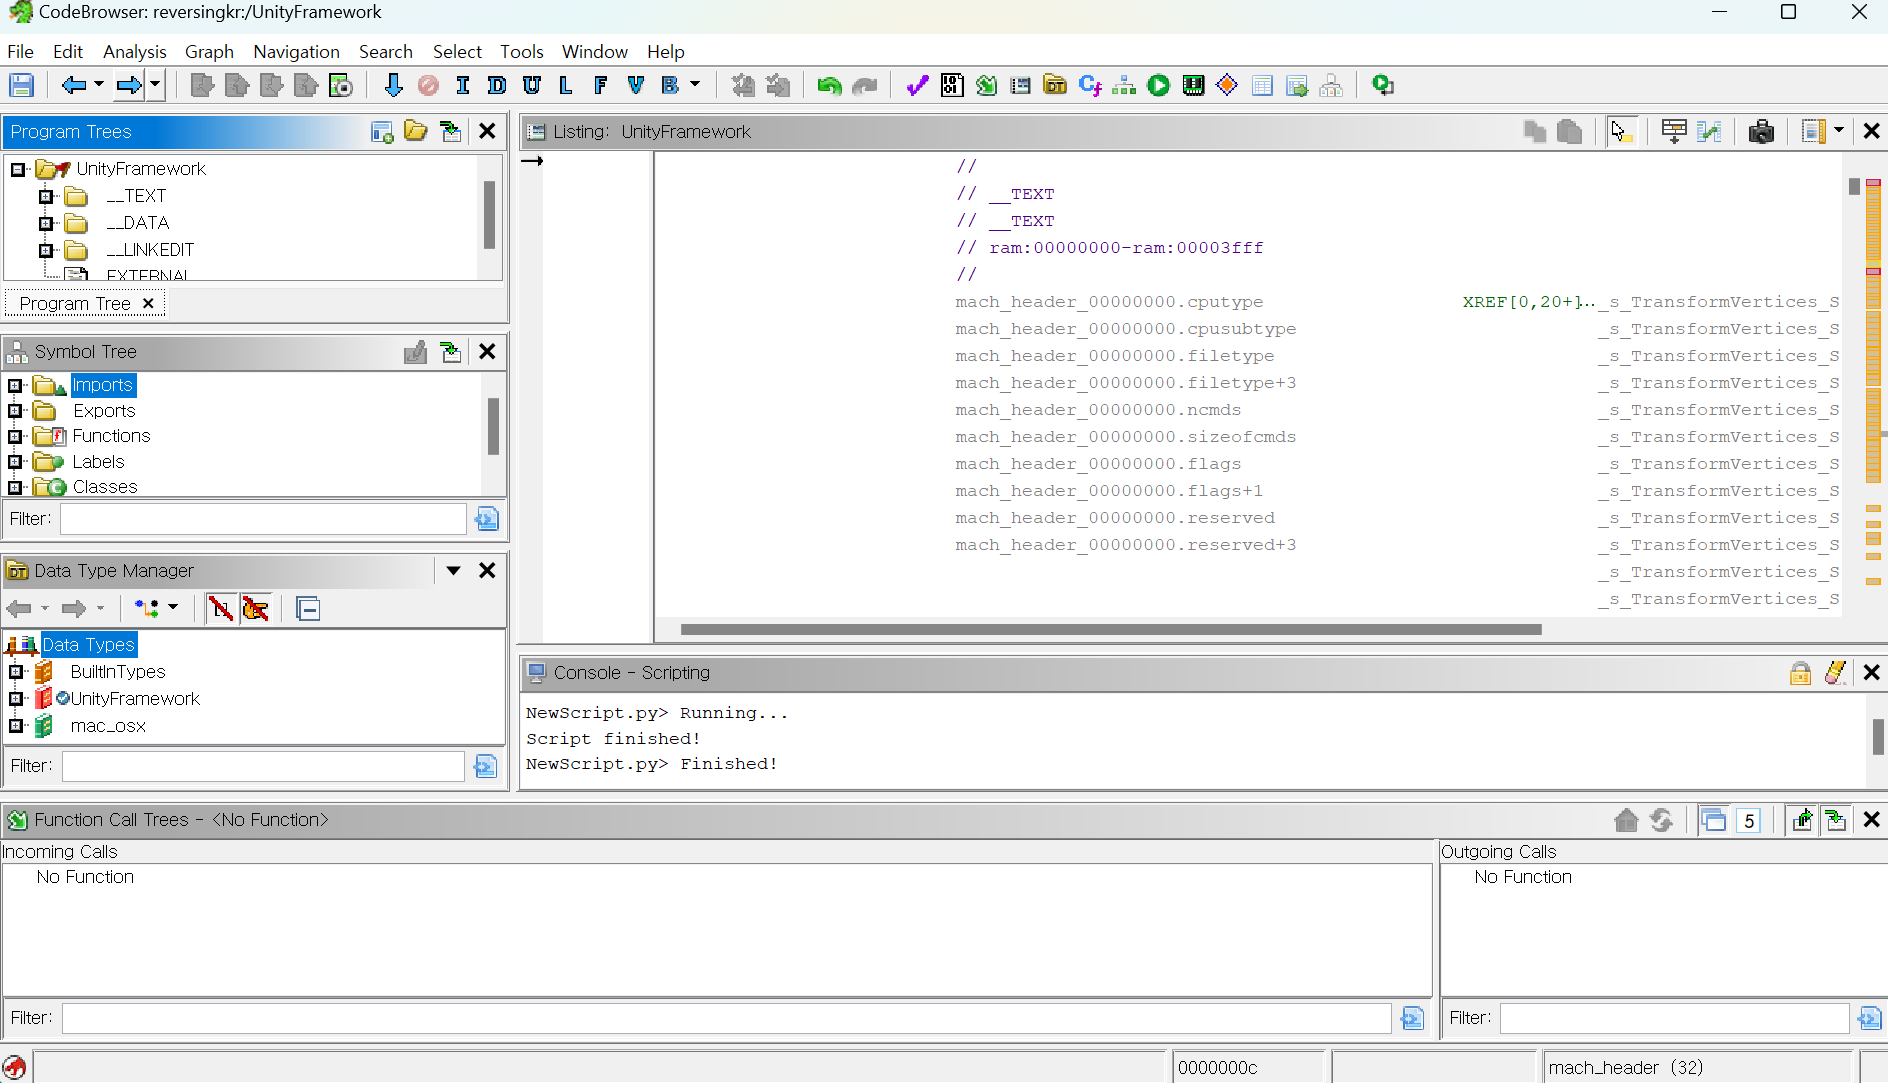Image resolution: width=1888 pixels, height=1083 pixels.
Task: Open the forward navigation history dropdown
Action: click(x=155, y=86)
